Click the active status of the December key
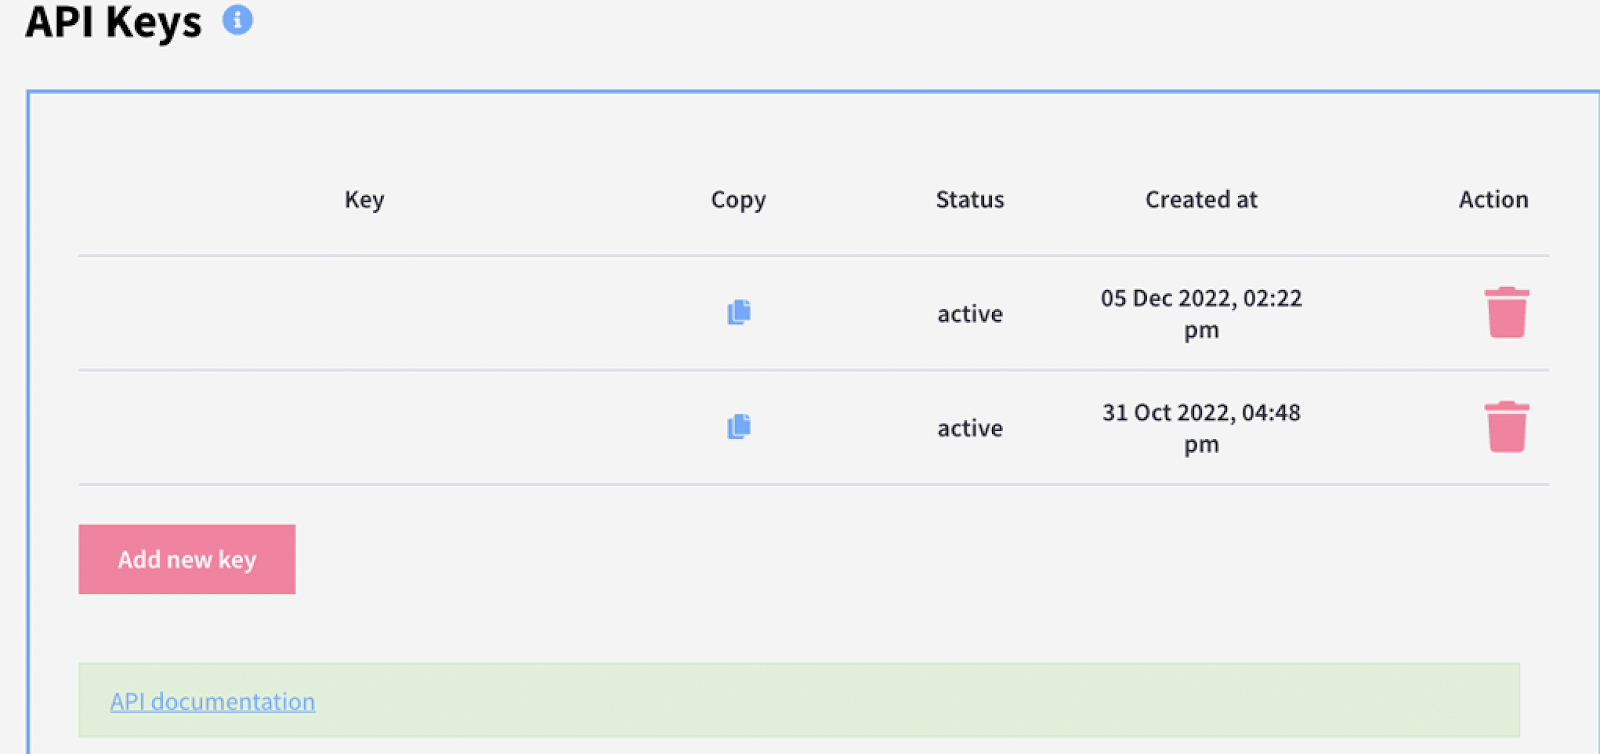 click(969, 314)
